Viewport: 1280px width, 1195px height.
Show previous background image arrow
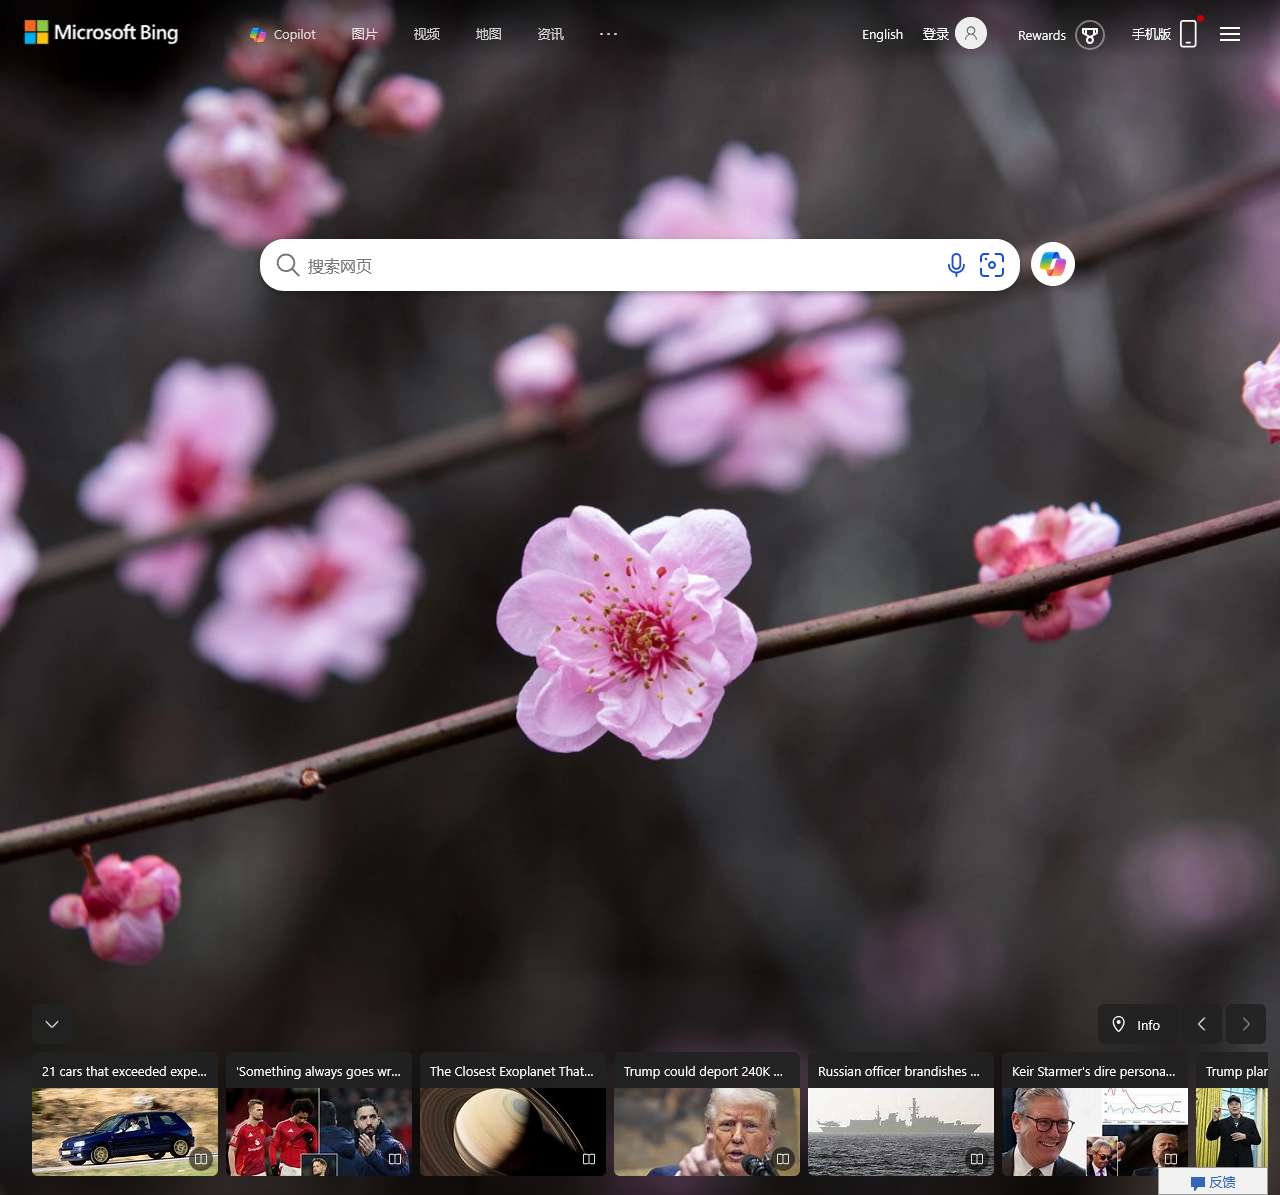[1202, 1024]
